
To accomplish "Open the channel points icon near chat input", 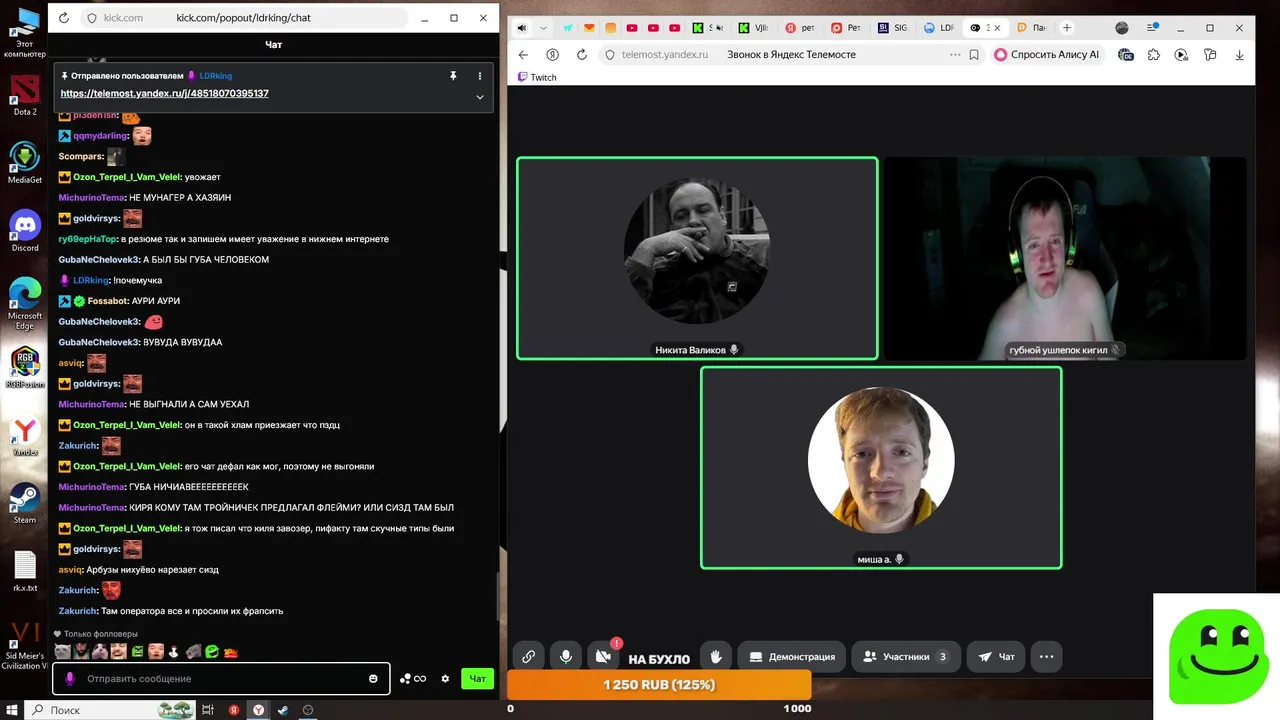I will tap(413, 678).
